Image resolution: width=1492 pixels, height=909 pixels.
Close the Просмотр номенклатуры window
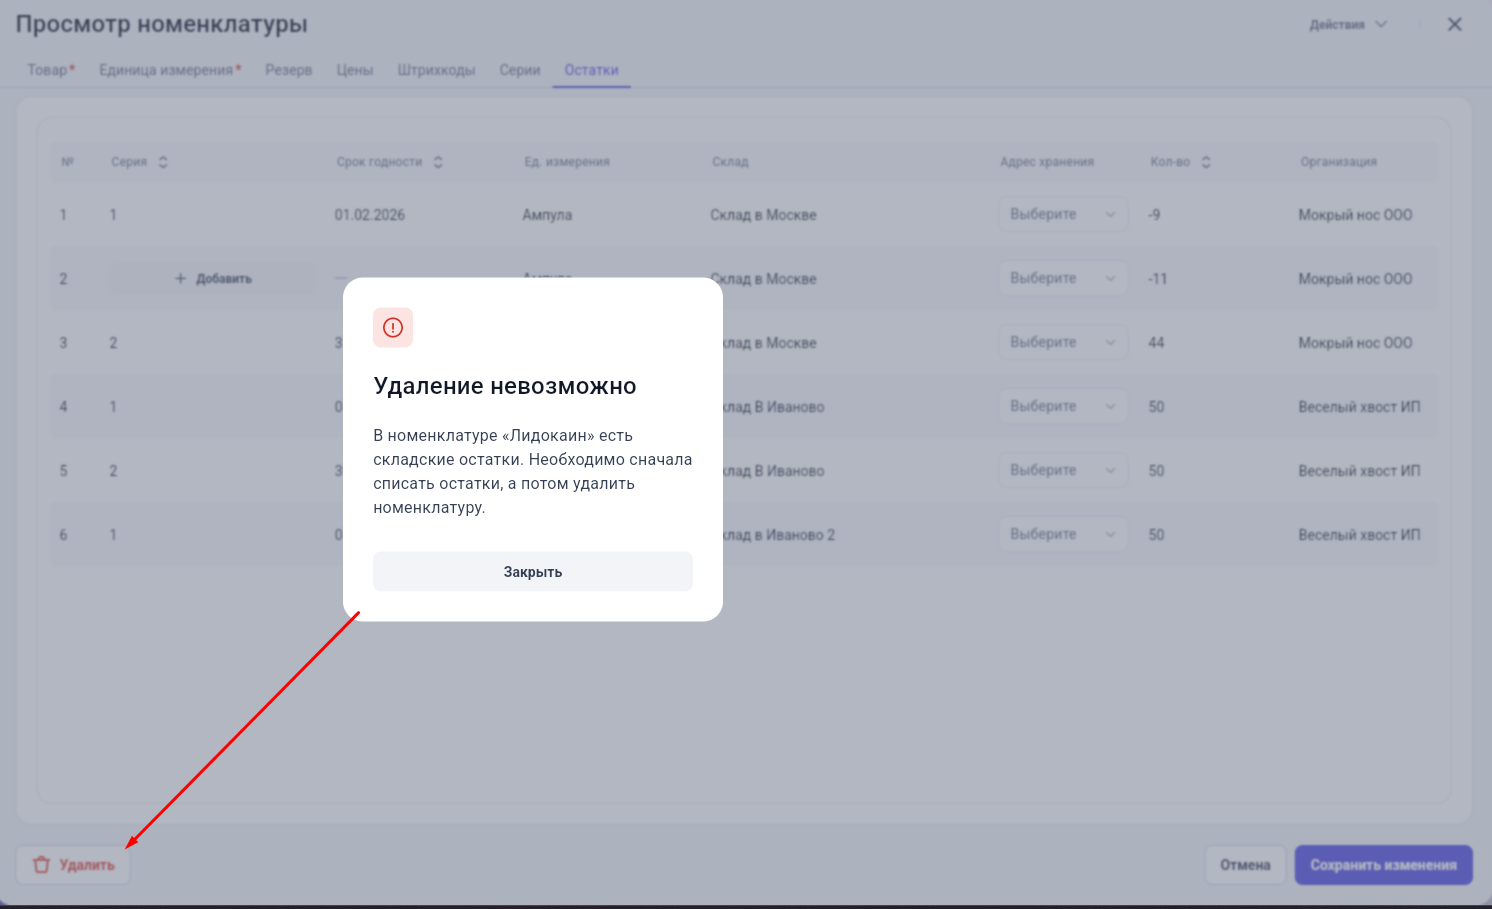[1455, 24]
